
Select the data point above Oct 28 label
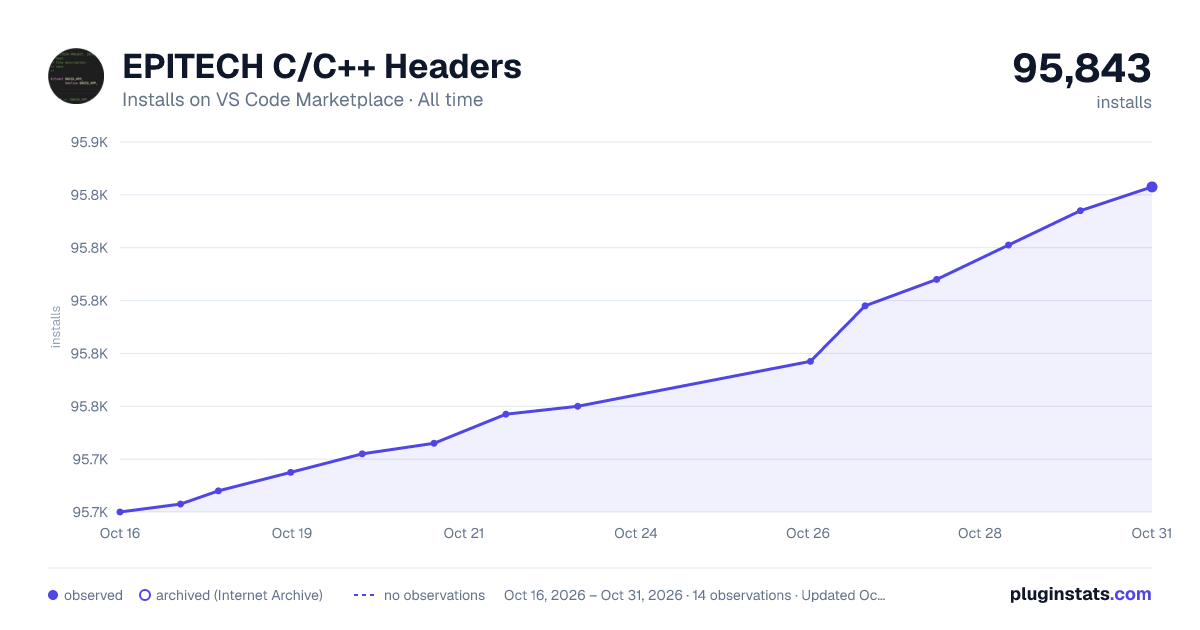click(x=1008, y=245)
